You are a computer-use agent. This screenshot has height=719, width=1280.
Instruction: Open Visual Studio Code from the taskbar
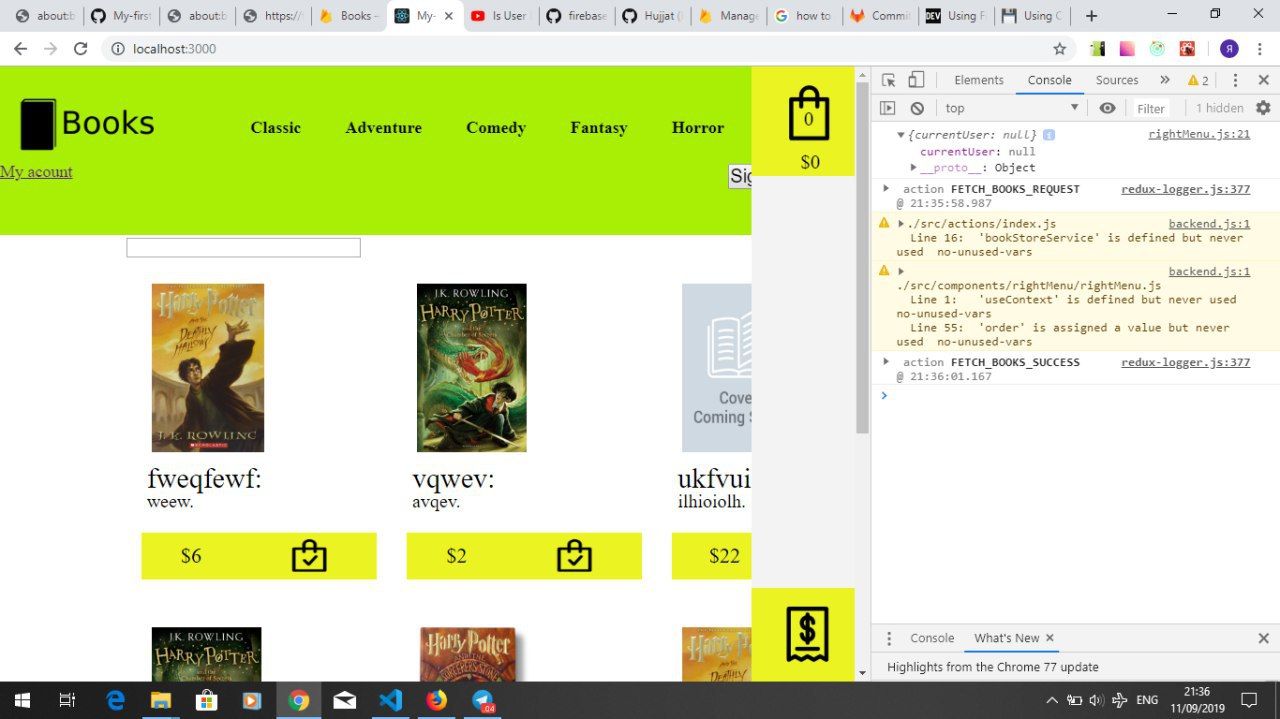pos(390,700)
